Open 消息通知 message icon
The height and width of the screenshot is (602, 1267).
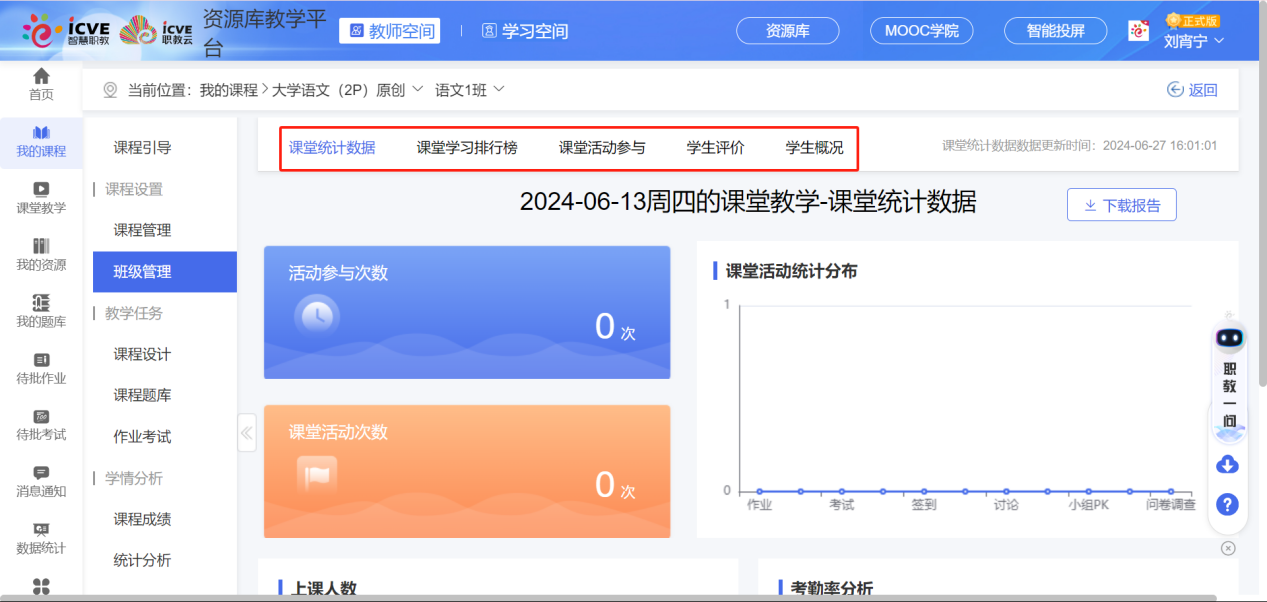41,473
